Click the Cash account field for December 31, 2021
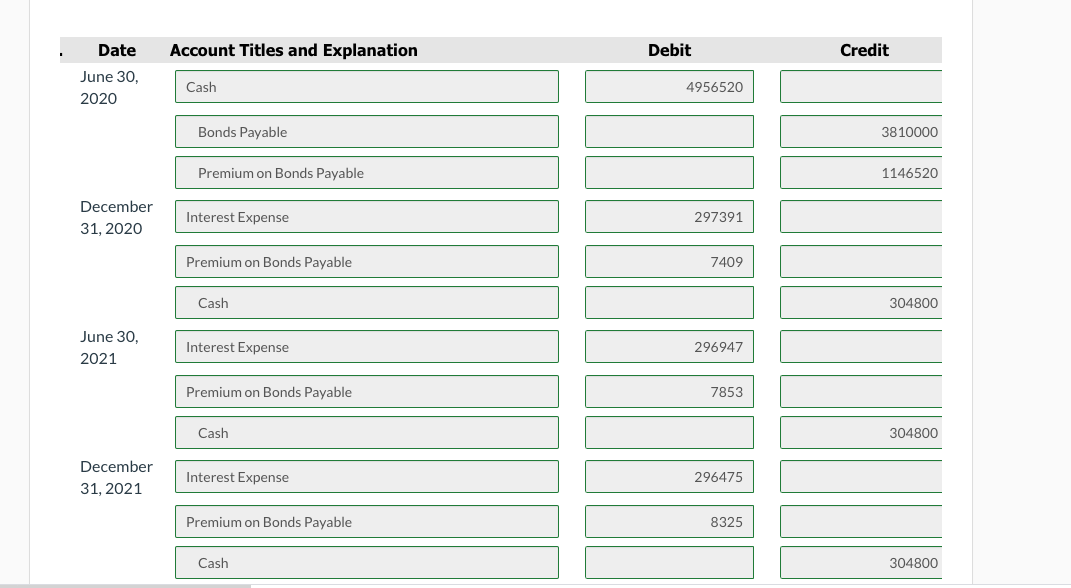Viewport: 1071px width, 588px height. click(x=366, y=562)
